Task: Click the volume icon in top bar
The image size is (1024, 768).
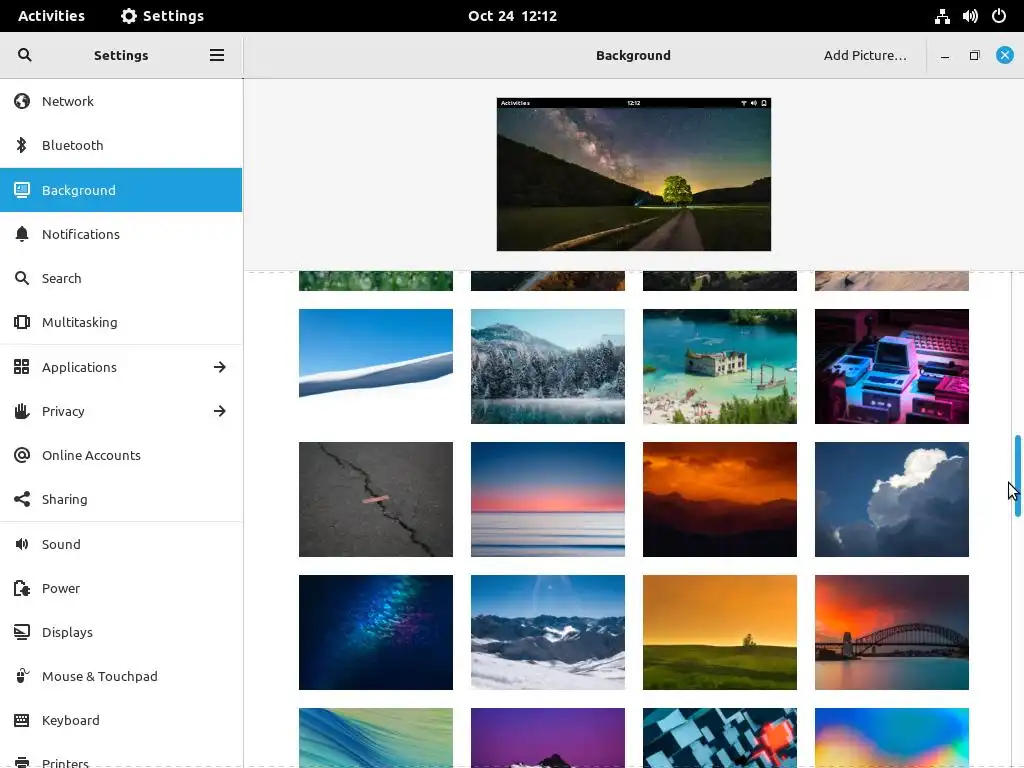Action: point(970,16)
